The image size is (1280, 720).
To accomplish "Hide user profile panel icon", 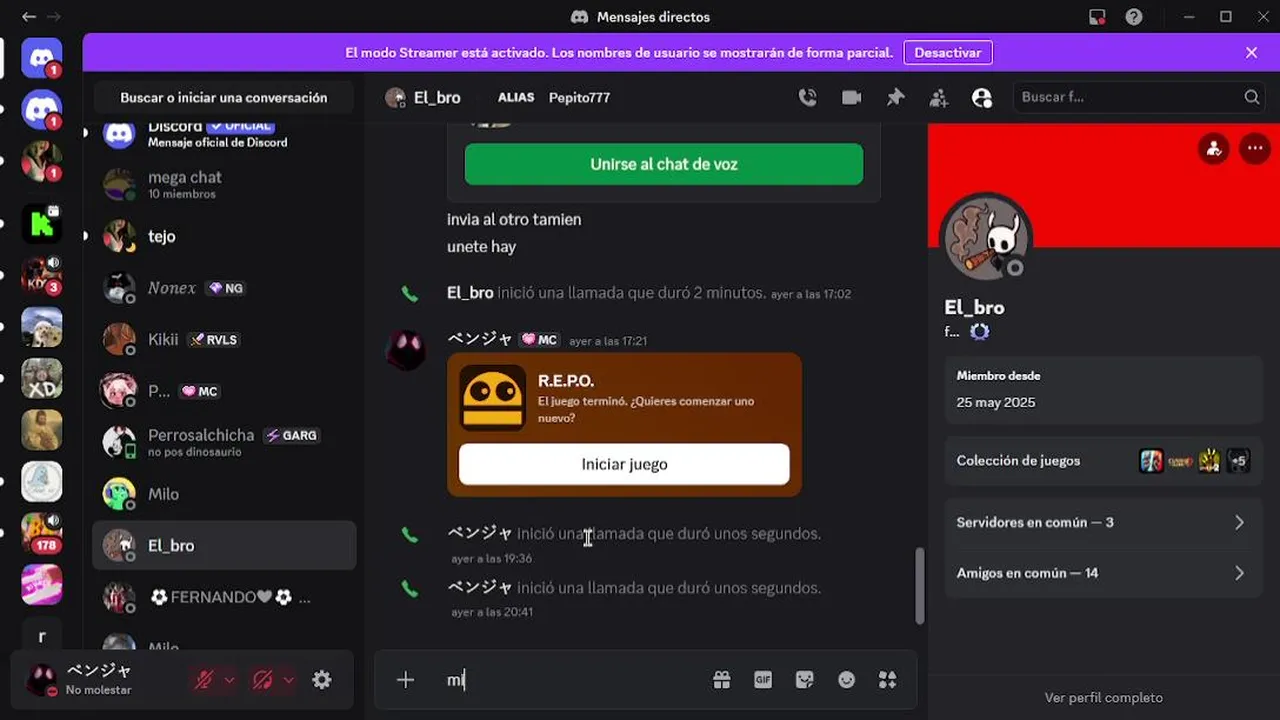I will tap(982, 97).
